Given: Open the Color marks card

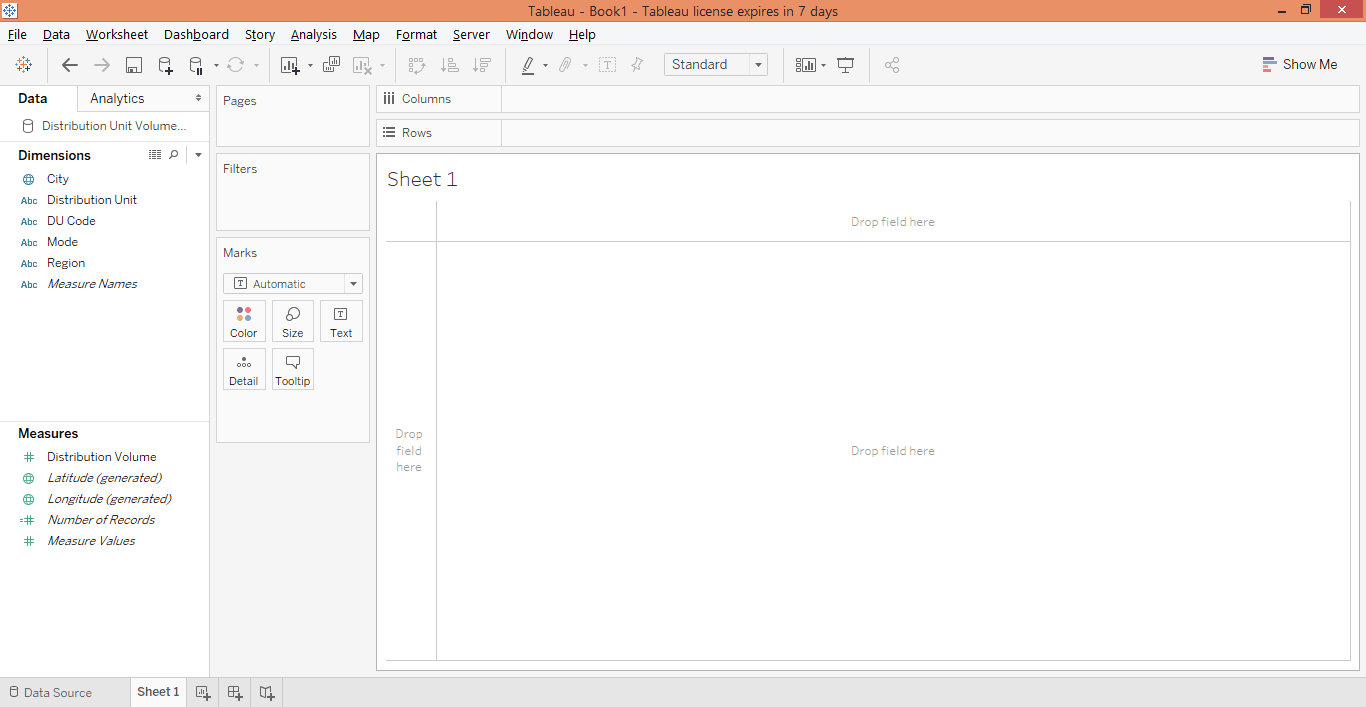Looking at the screenshot, I should click(244, 321).
